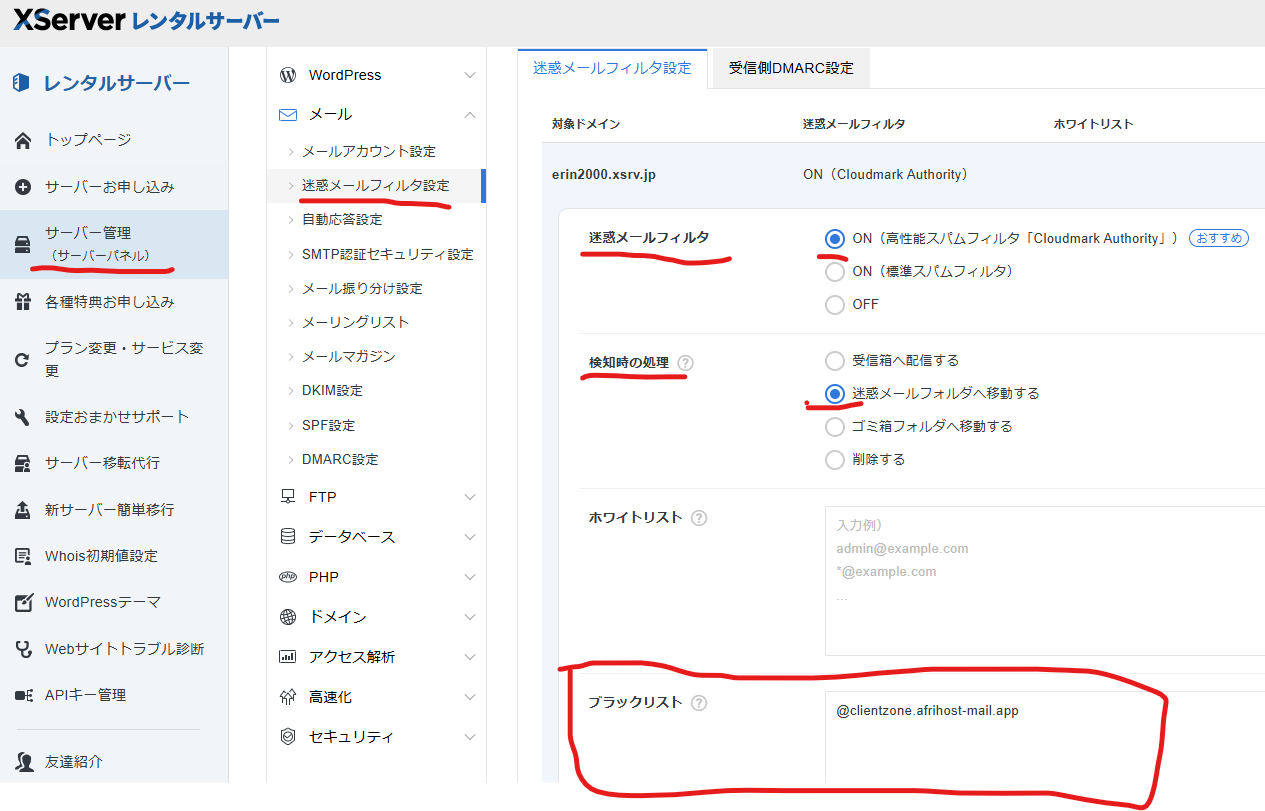This screenshot has width=1265, height=811.
Task: Click the WordPress logo icon in menu
Action: tap(288, 75)
